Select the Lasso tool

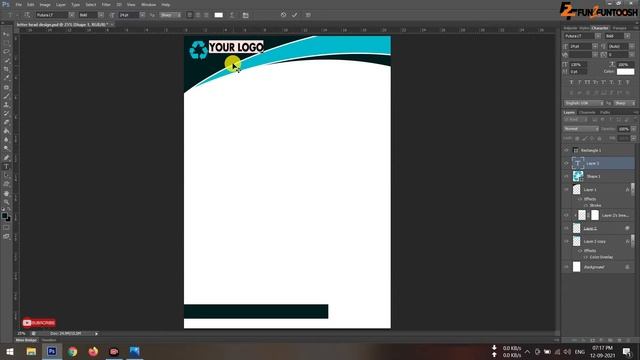click(x=6, y=52)
